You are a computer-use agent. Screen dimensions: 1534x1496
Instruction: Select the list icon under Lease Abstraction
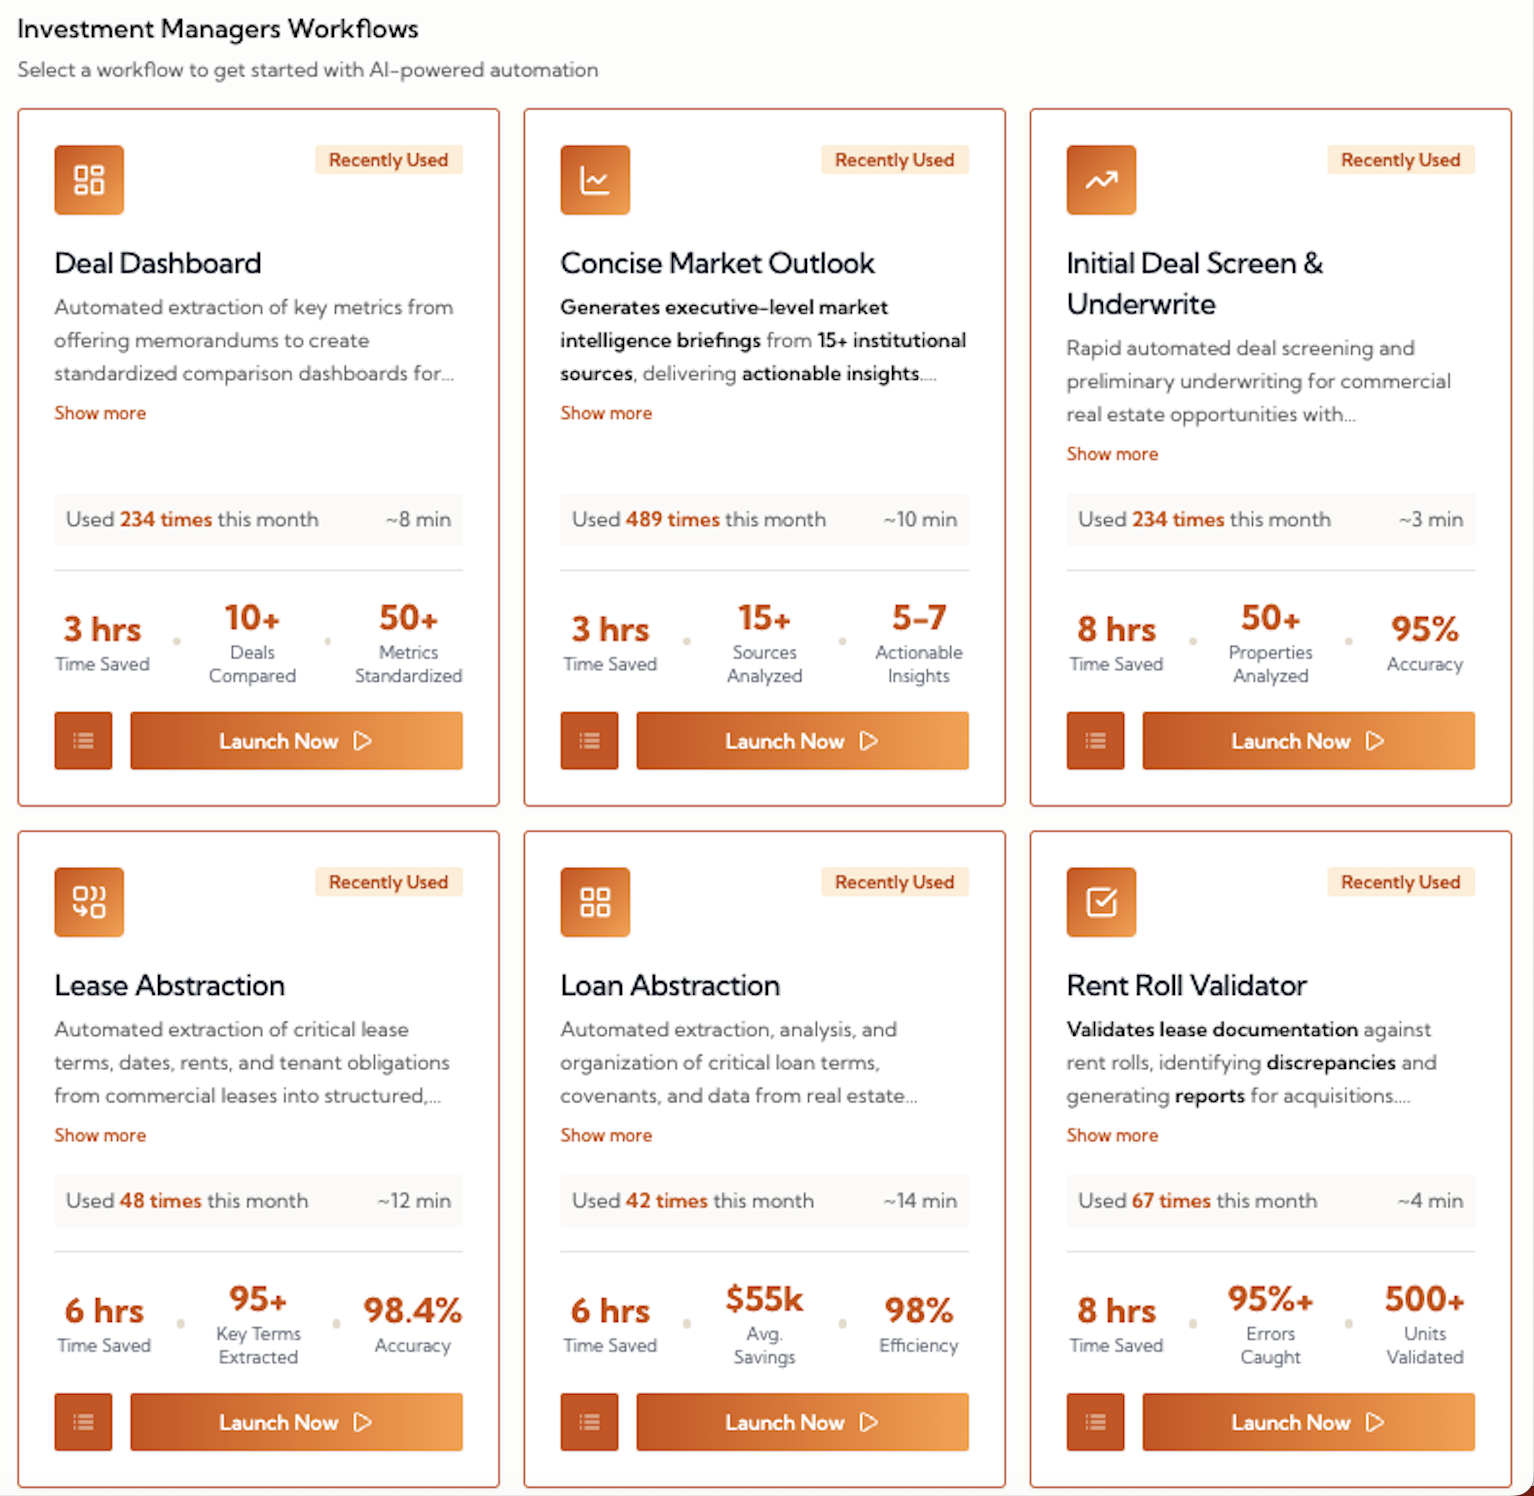click(x=83, y=1422)
